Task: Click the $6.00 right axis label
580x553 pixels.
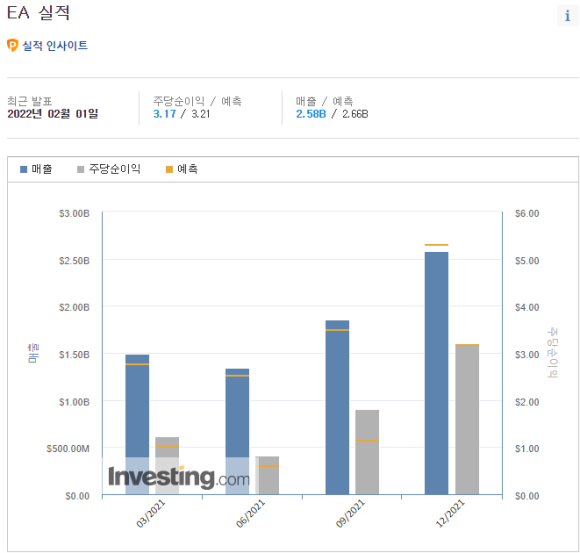Action: (527, 213)
